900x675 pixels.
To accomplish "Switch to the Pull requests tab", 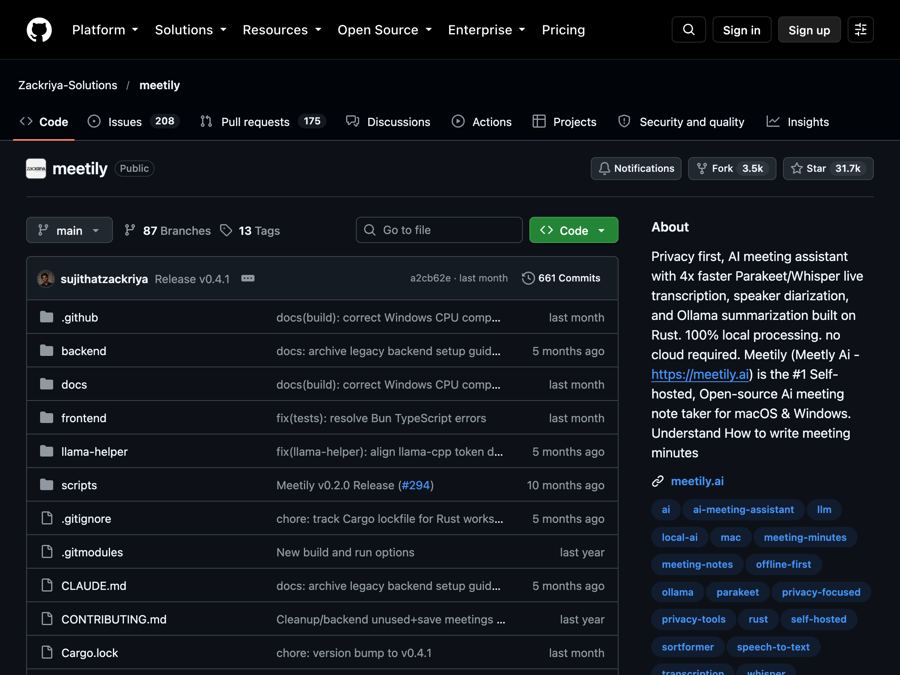I will (x=262, y=122).
